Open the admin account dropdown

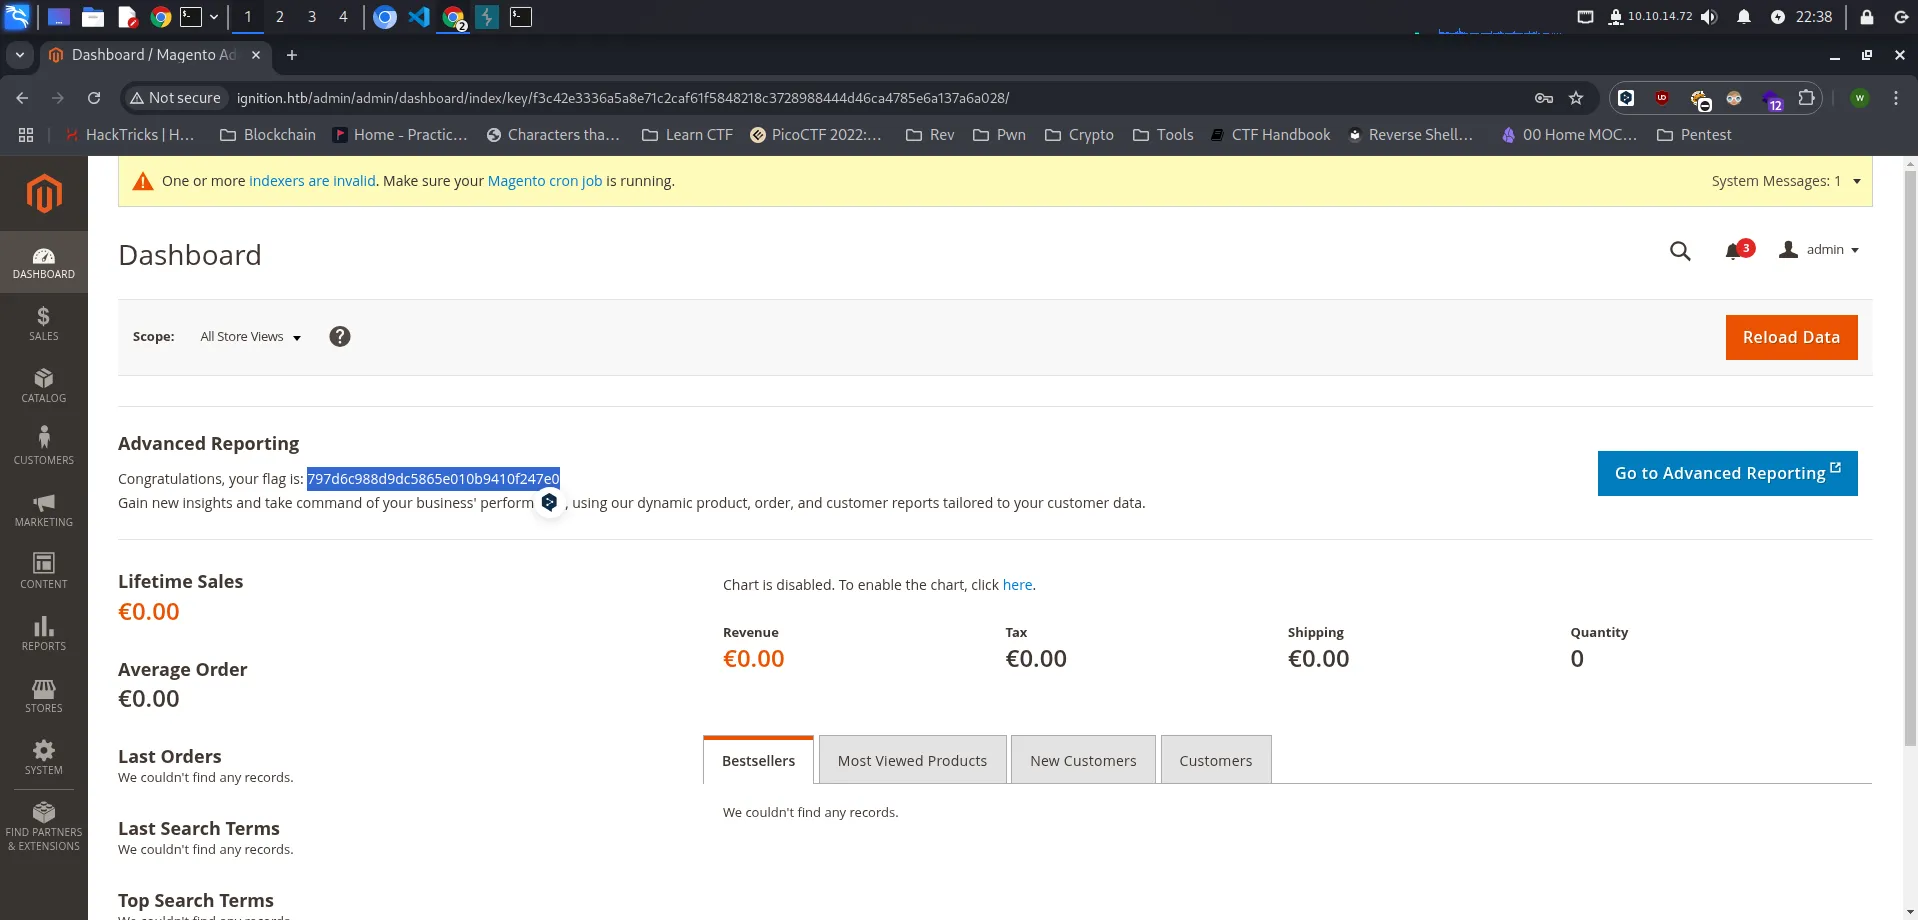coord(1820,250)
